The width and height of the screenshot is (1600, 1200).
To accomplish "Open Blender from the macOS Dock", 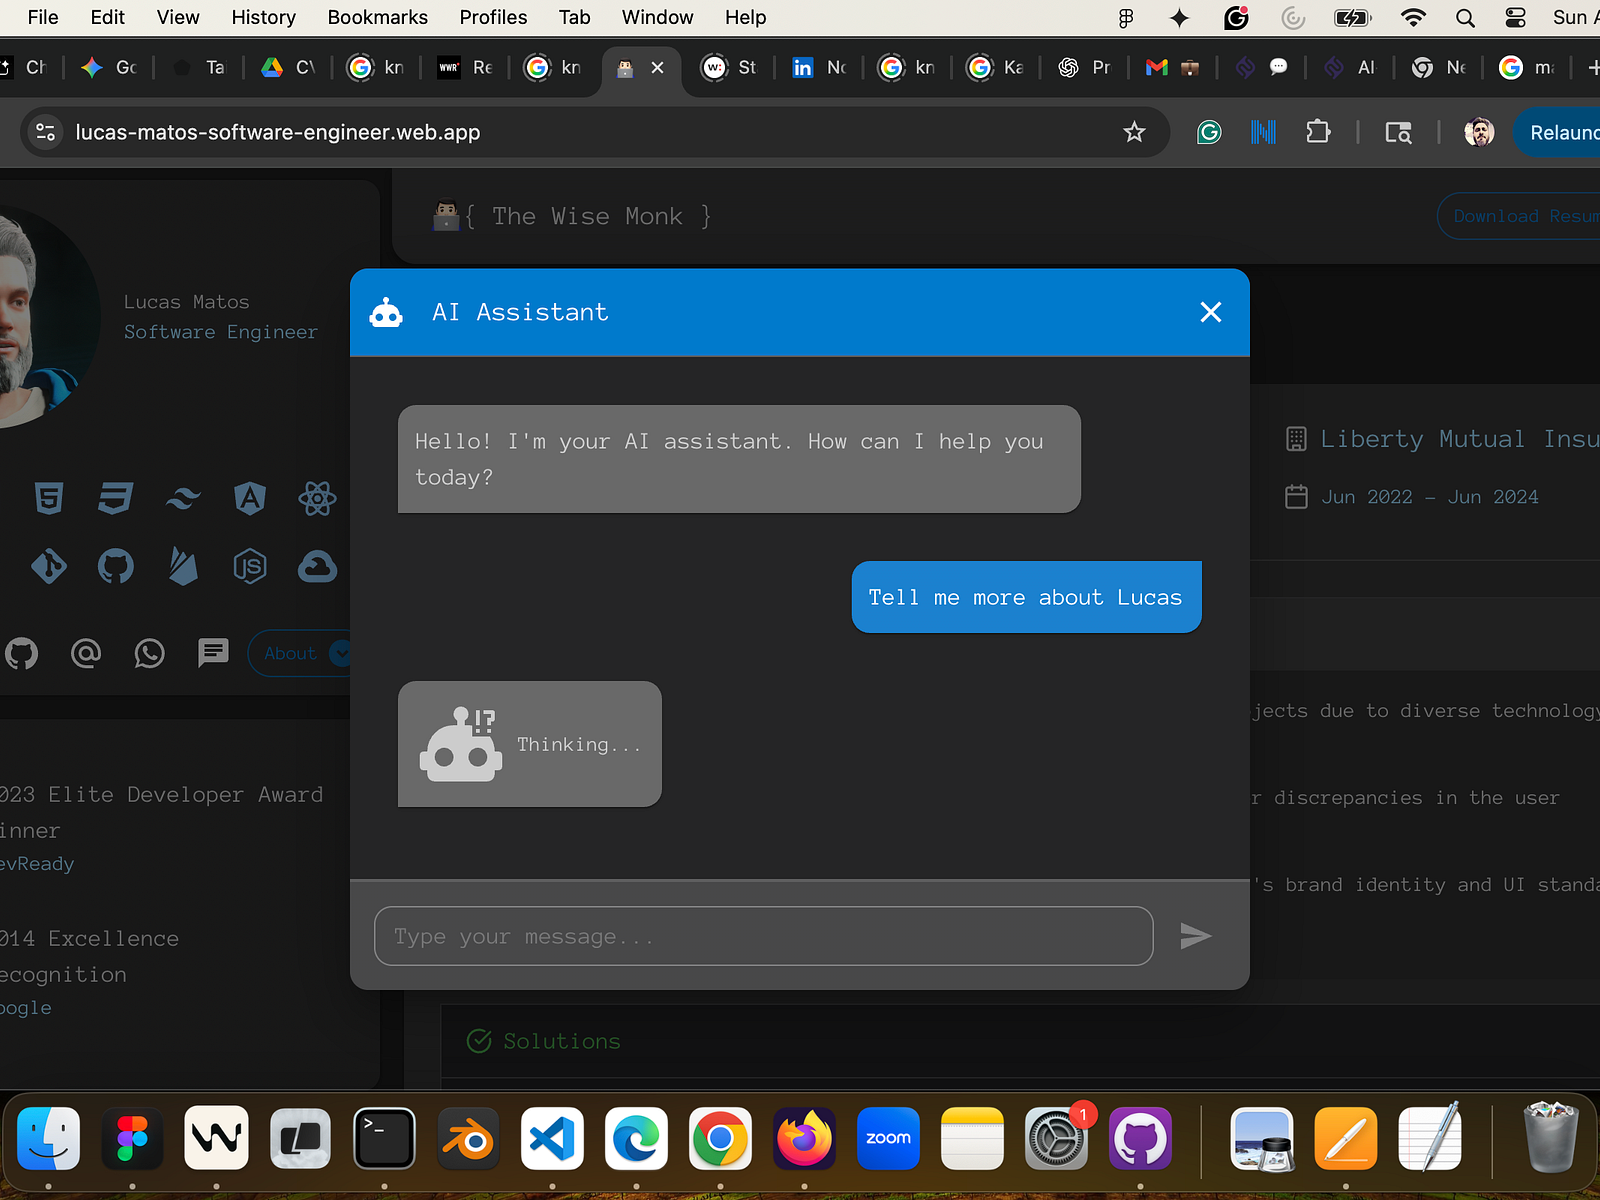I will (468, 1139).
